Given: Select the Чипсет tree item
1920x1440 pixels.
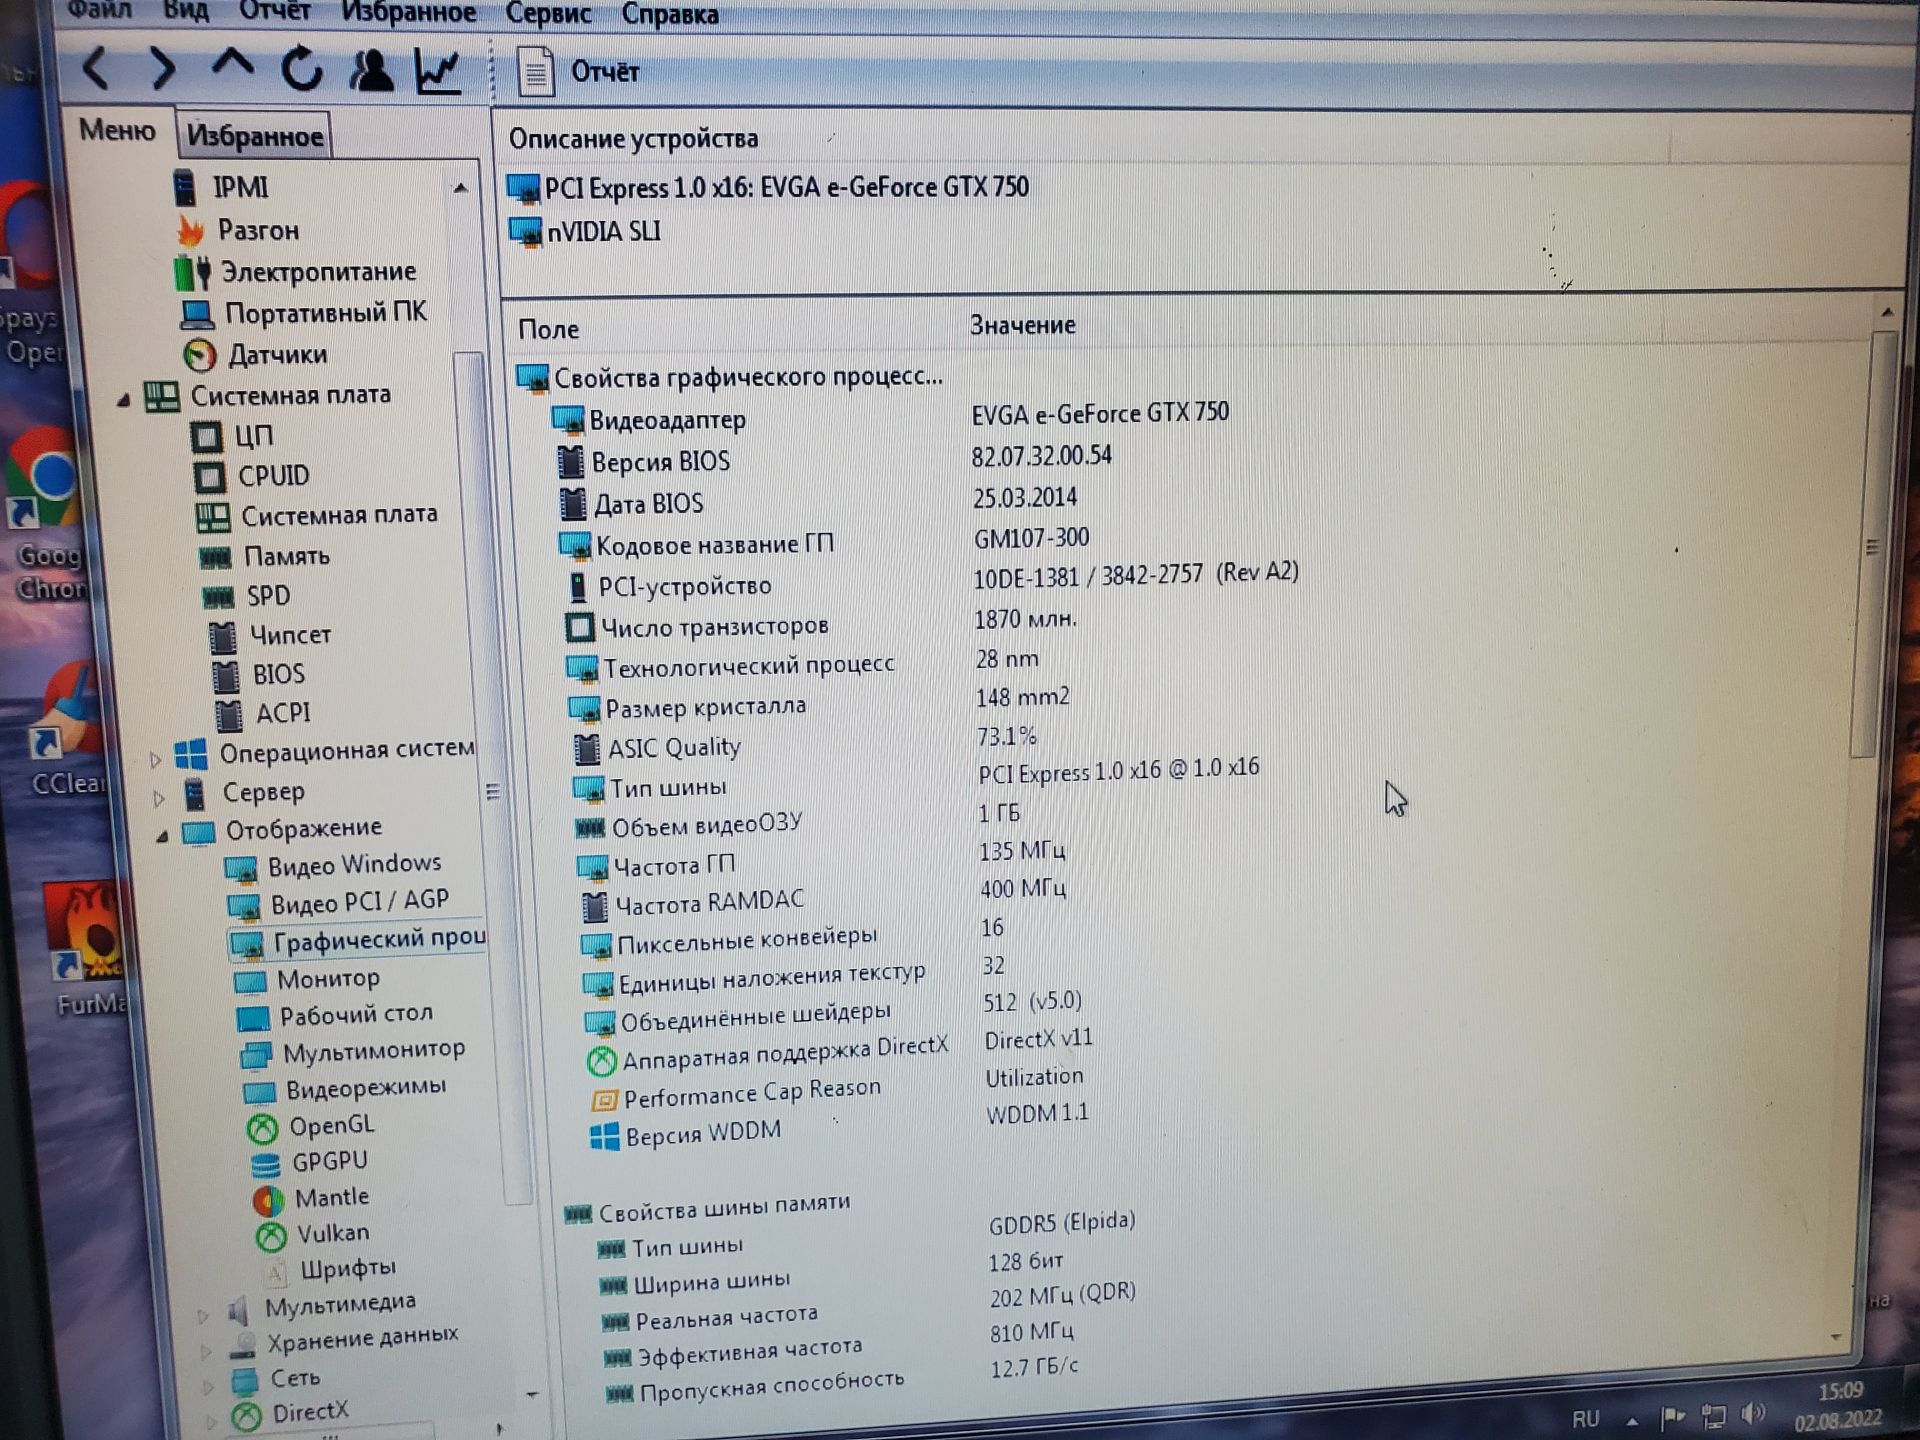Looking at the screenshot, I should click(x=270, y=636).
